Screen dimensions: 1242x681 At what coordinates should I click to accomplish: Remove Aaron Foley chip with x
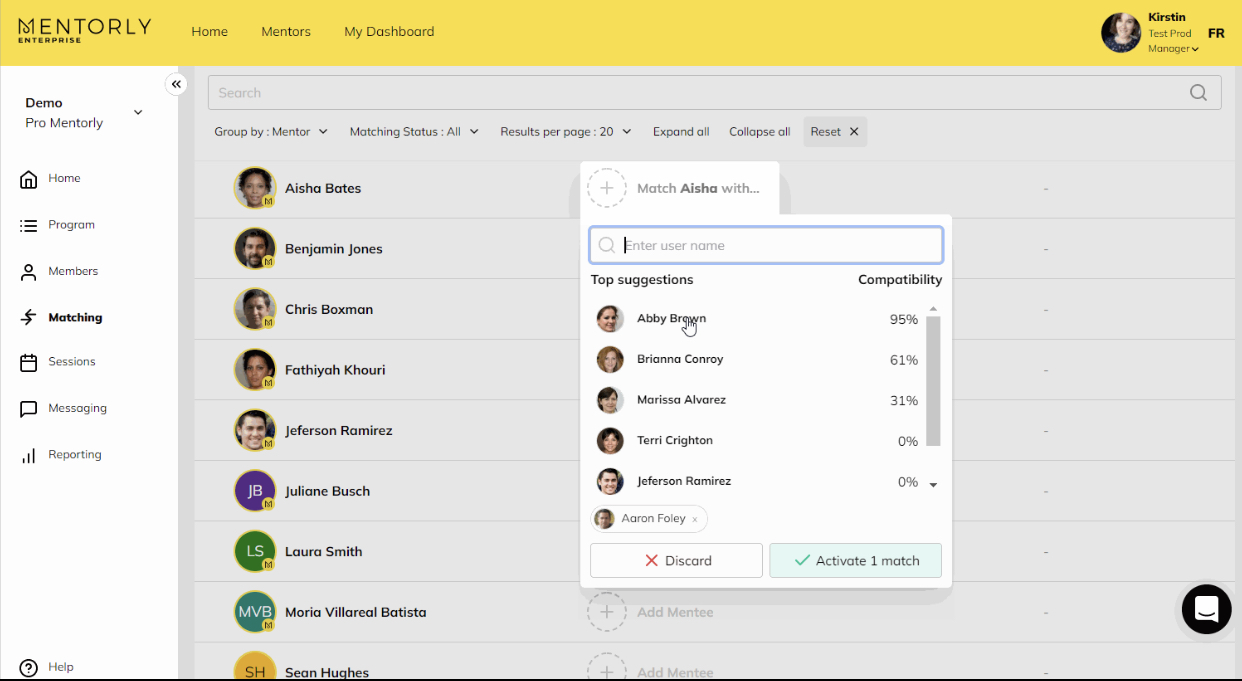(695, 519)
